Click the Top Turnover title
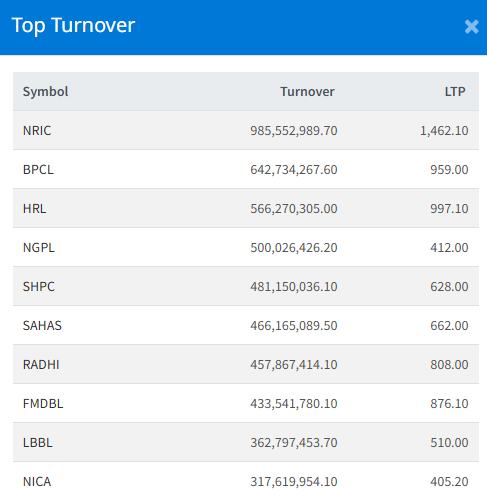The width and height of the screenshot is (487, 495). pos(73,26)
